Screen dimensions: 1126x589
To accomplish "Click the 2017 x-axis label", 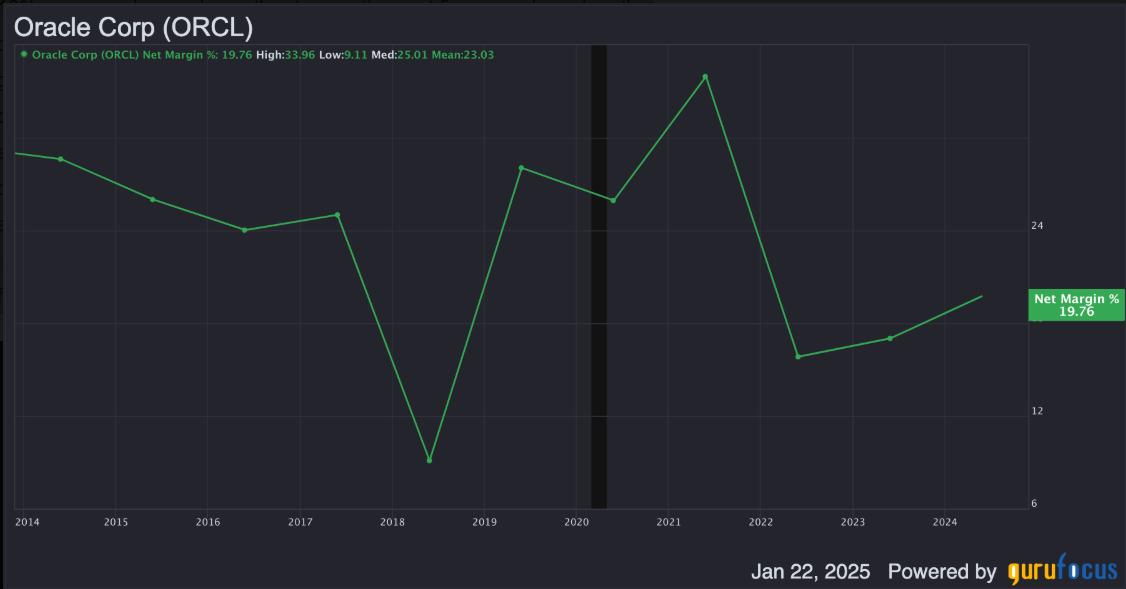I will (x=300, y=522).
